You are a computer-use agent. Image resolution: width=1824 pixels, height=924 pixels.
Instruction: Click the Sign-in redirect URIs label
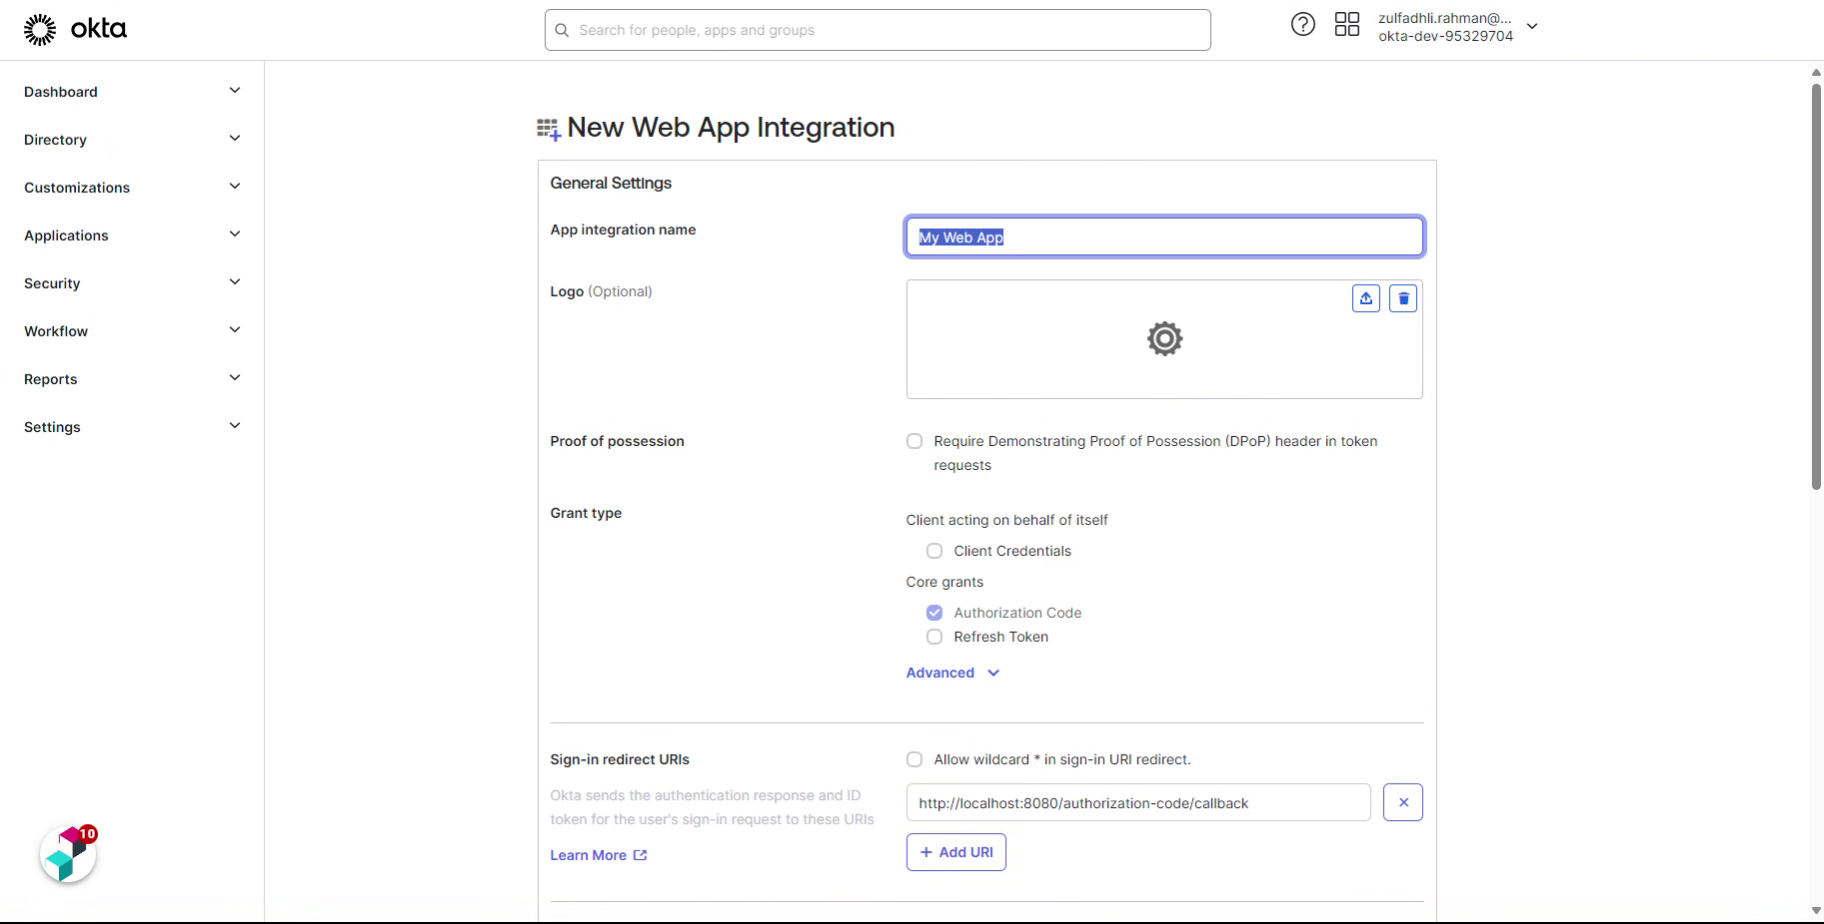pyautogui.click(x=620, y=760)
